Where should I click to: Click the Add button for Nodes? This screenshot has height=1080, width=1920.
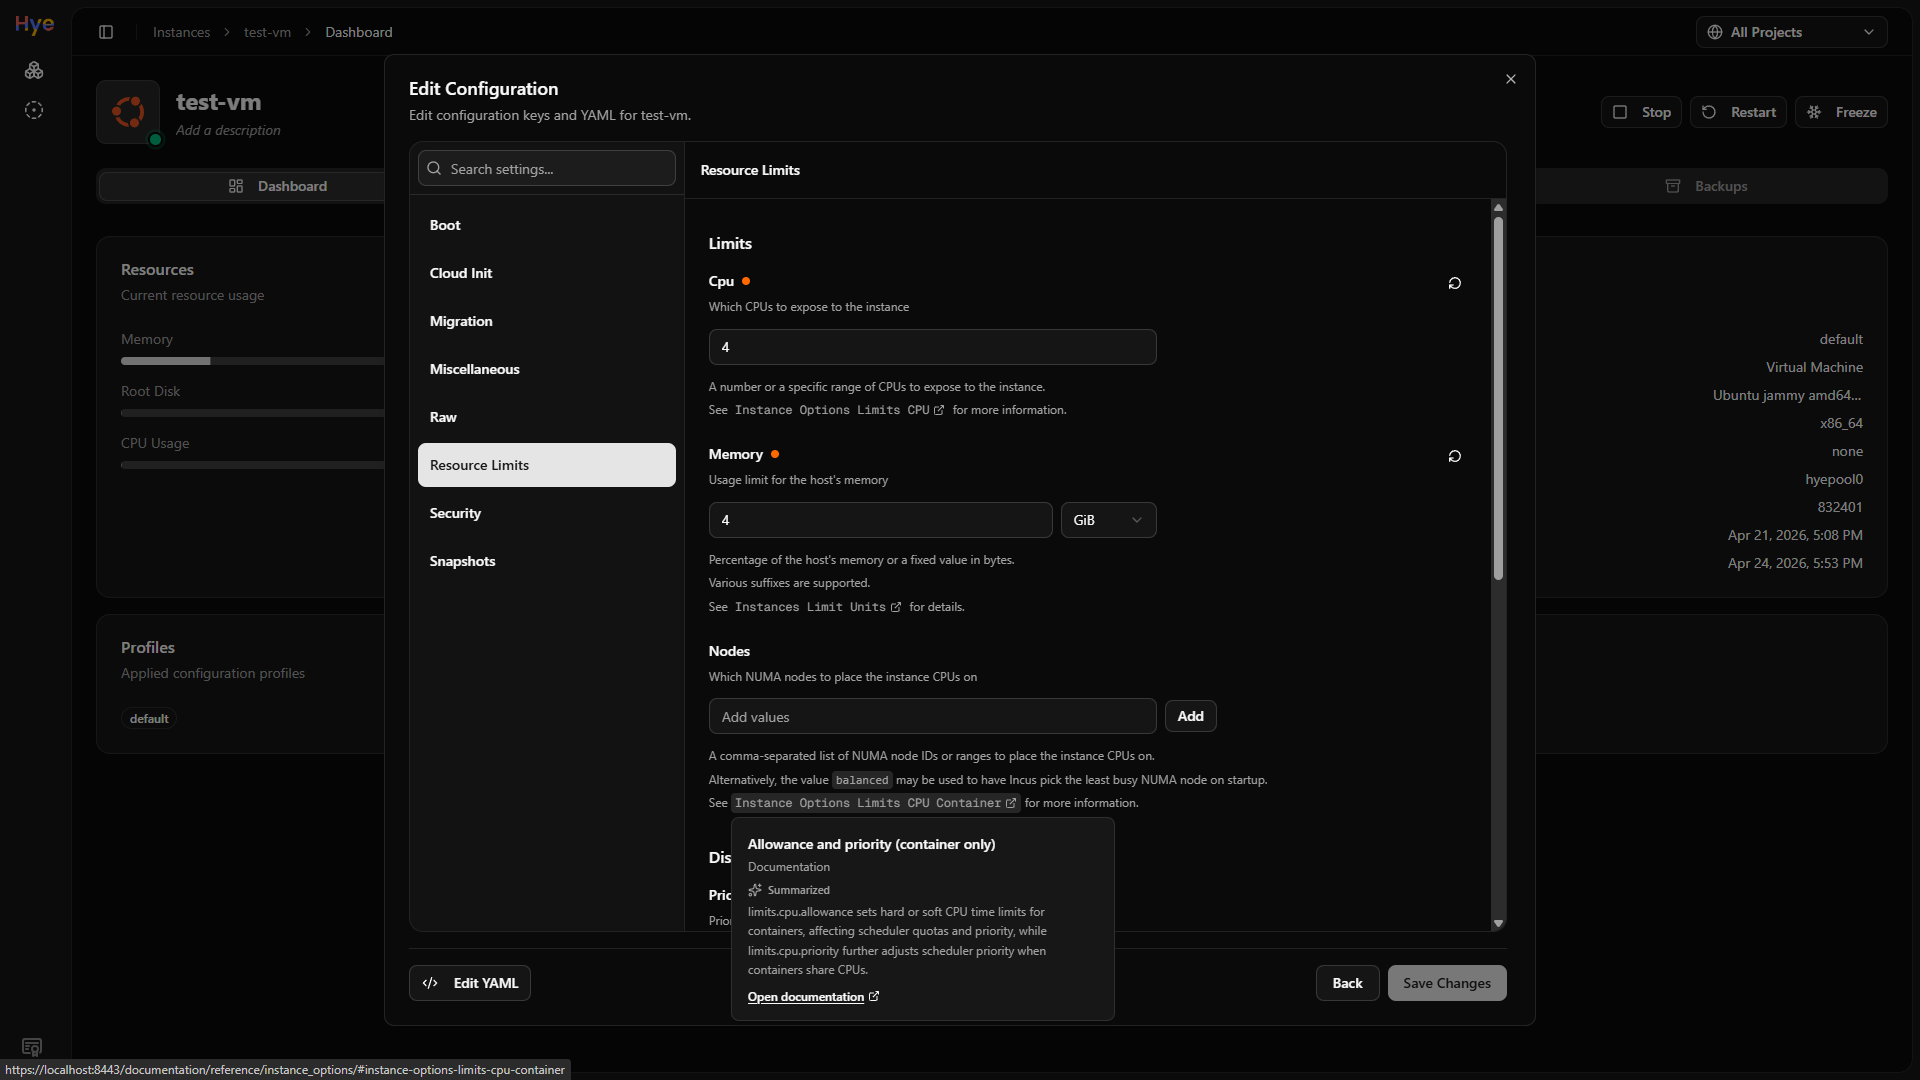(x=1190, y=716)
